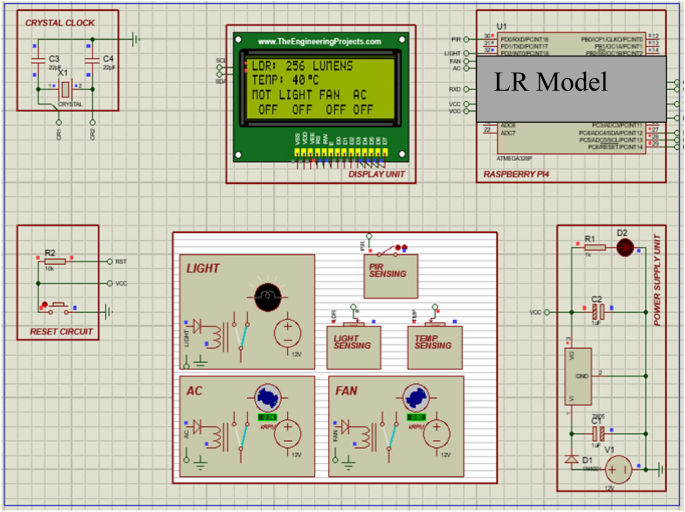This screenshot has height=512, width=685.
Task: Click the relay coil in the AC block
Action: [x=215, y=438]
